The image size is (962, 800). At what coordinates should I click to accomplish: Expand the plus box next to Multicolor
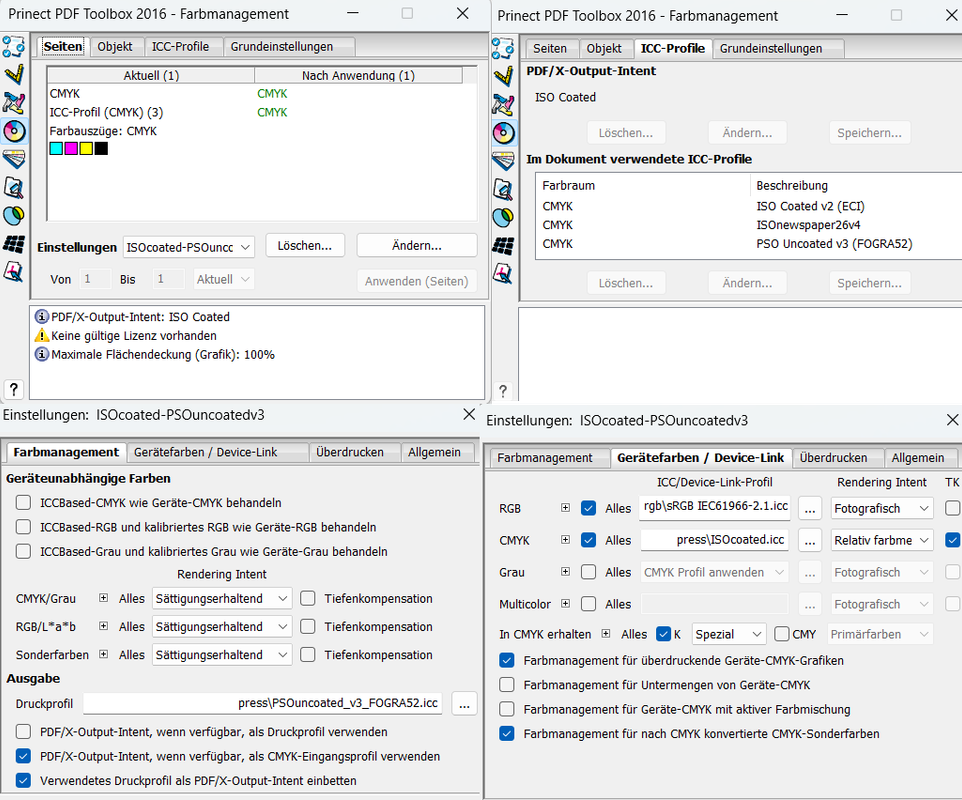coord(566,604)
